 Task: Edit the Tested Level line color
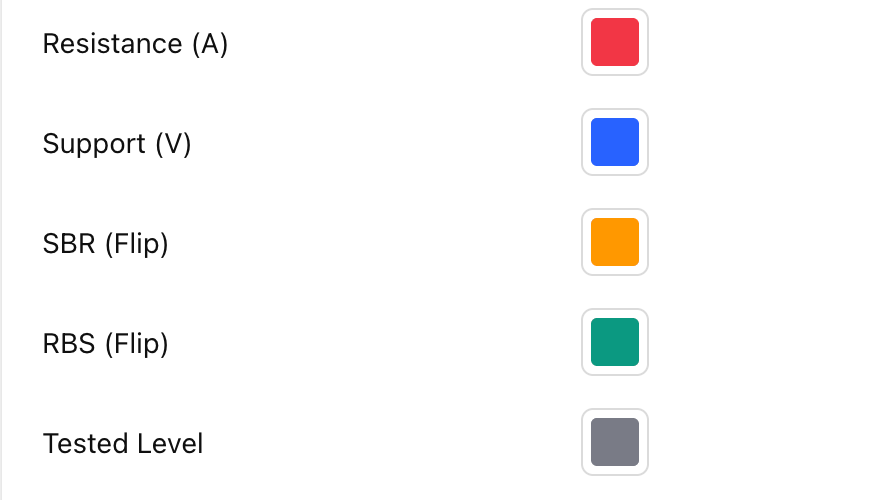[x=615, y=442]
